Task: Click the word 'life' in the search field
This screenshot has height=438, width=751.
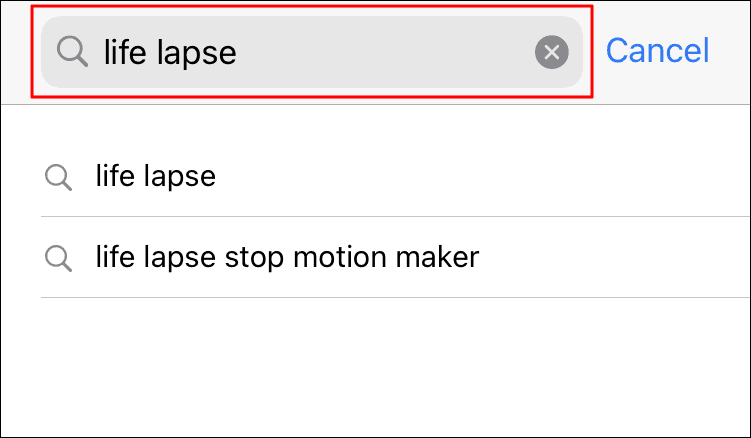Action: [125, 52]
